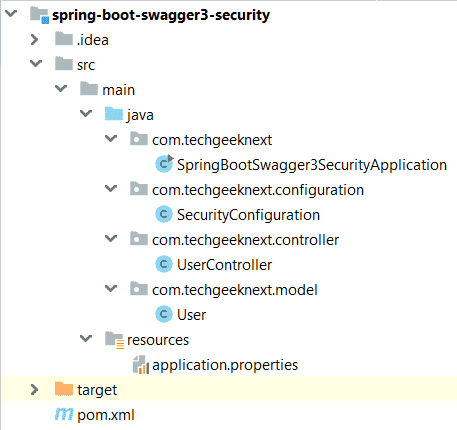
Task: Select the com.techgeeknext.model package label
Action: pos(235,290)
